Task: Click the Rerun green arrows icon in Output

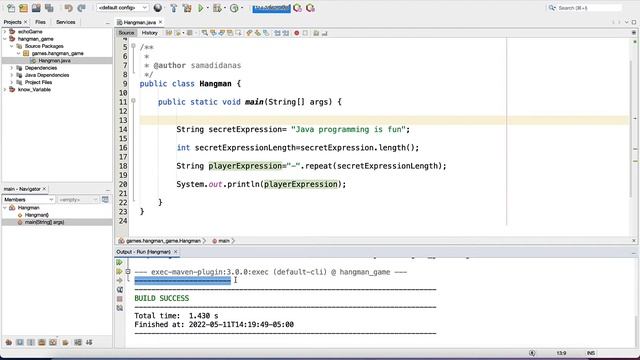Action: click(x=119, y=262)
